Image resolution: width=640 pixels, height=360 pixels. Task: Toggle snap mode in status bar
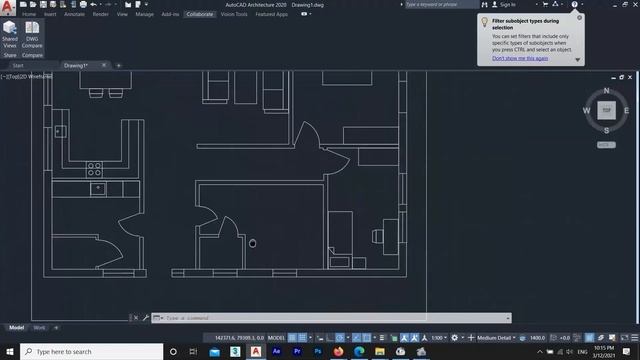click(302, 338)
